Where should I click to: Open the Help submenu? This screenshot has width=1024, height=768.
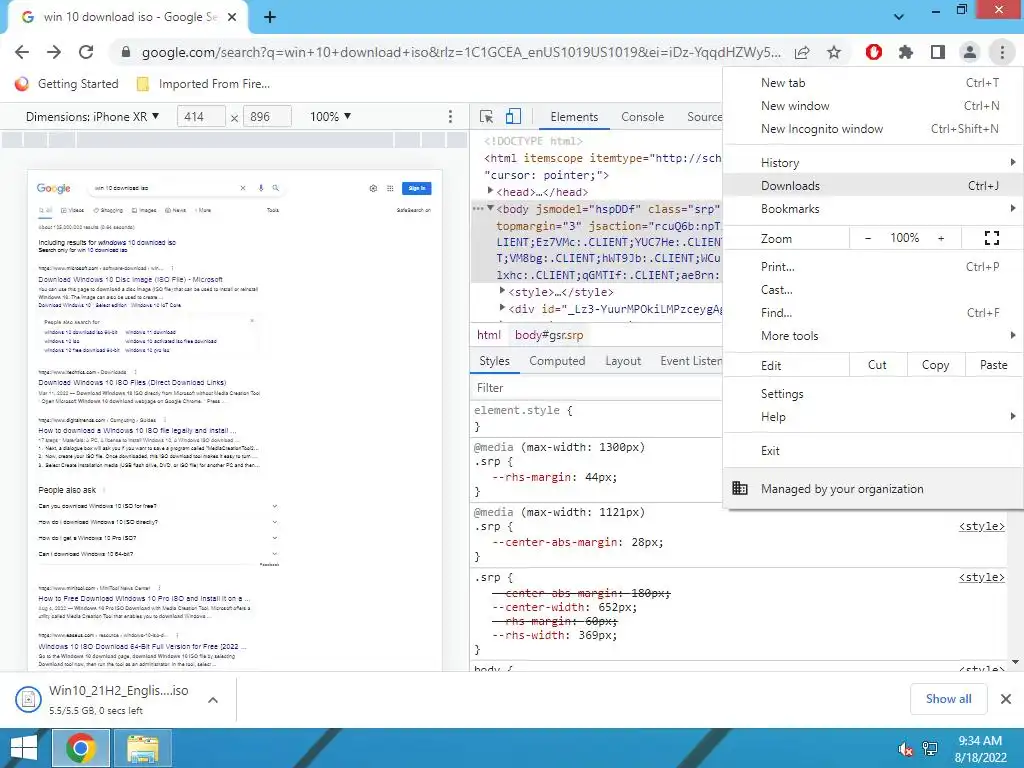872,417
